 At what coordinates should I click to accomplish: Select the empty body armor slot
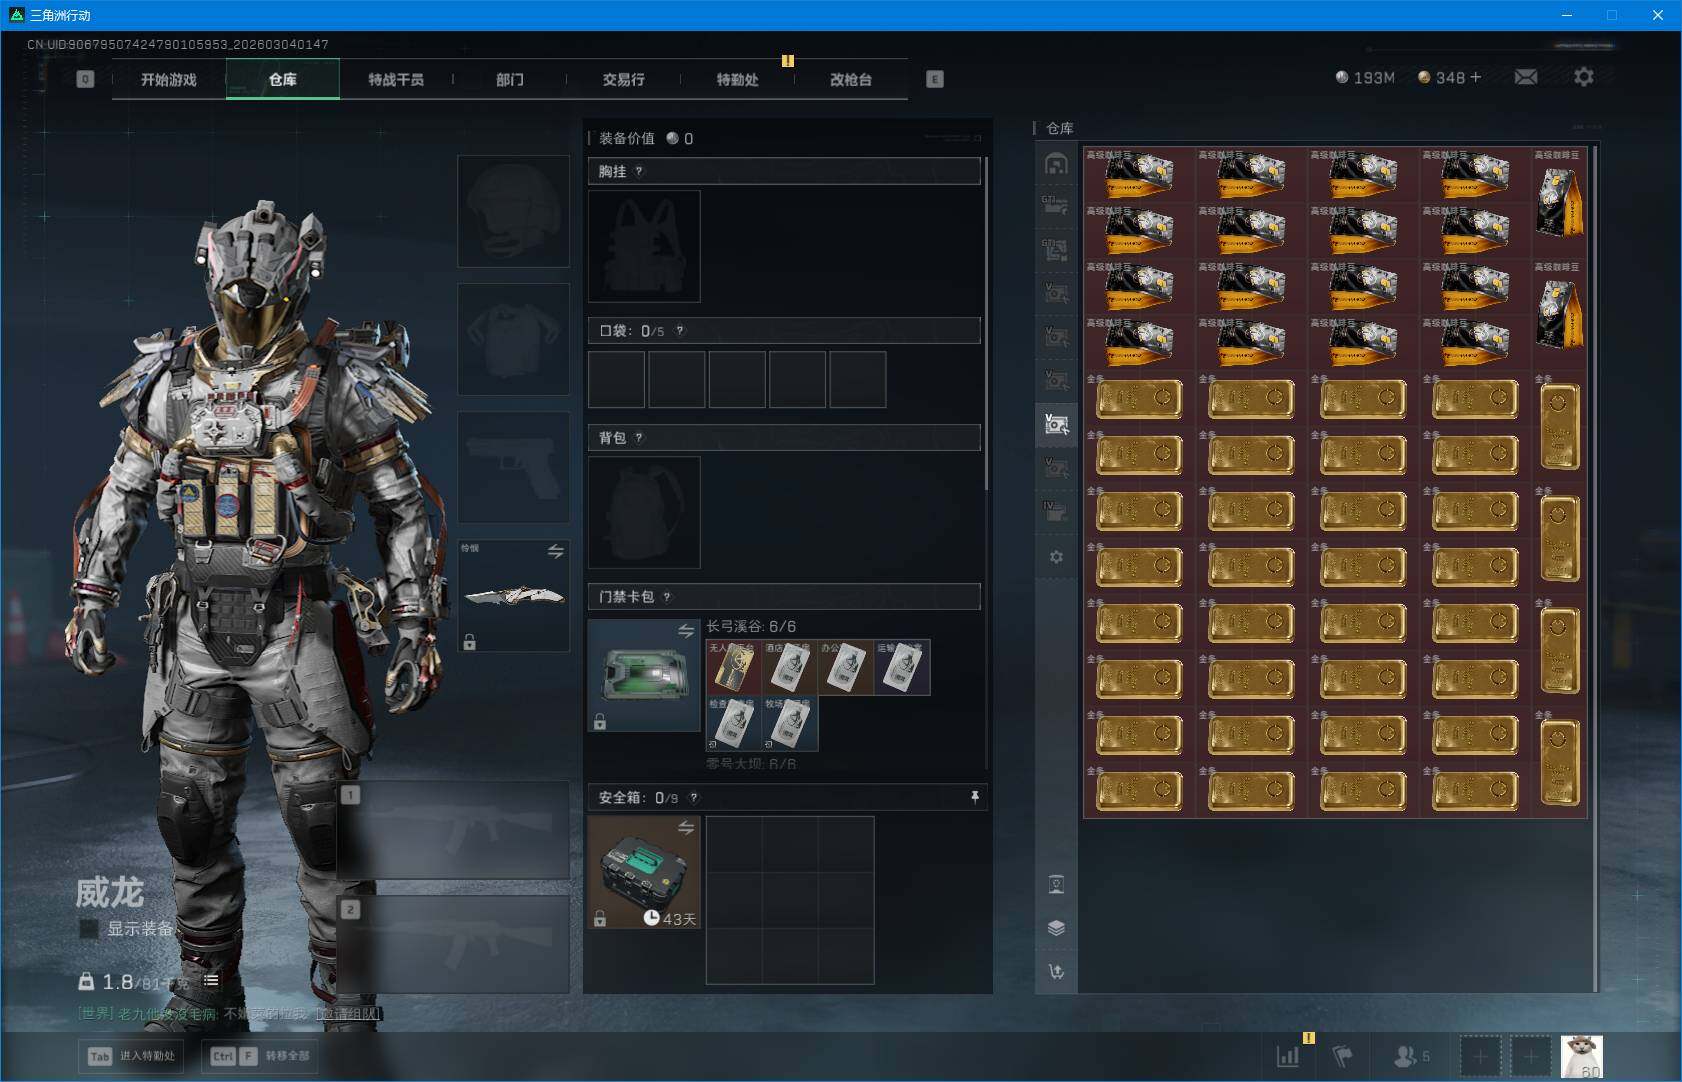(x=513, y=339)
